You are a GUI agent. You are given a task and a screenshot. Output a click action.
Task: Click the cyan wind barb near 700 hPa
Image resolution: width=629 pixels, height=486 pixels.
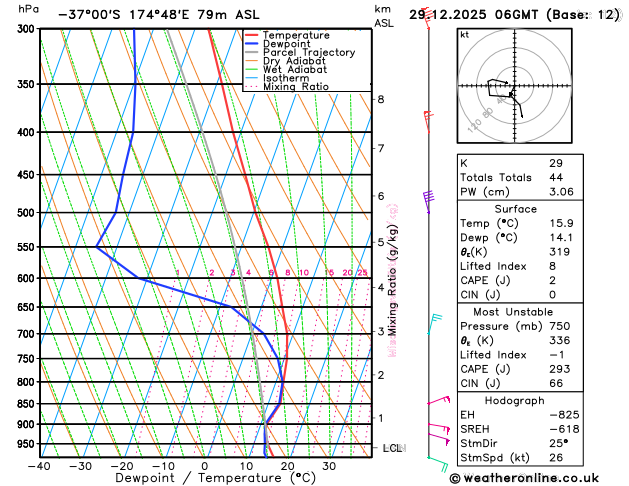434,324
